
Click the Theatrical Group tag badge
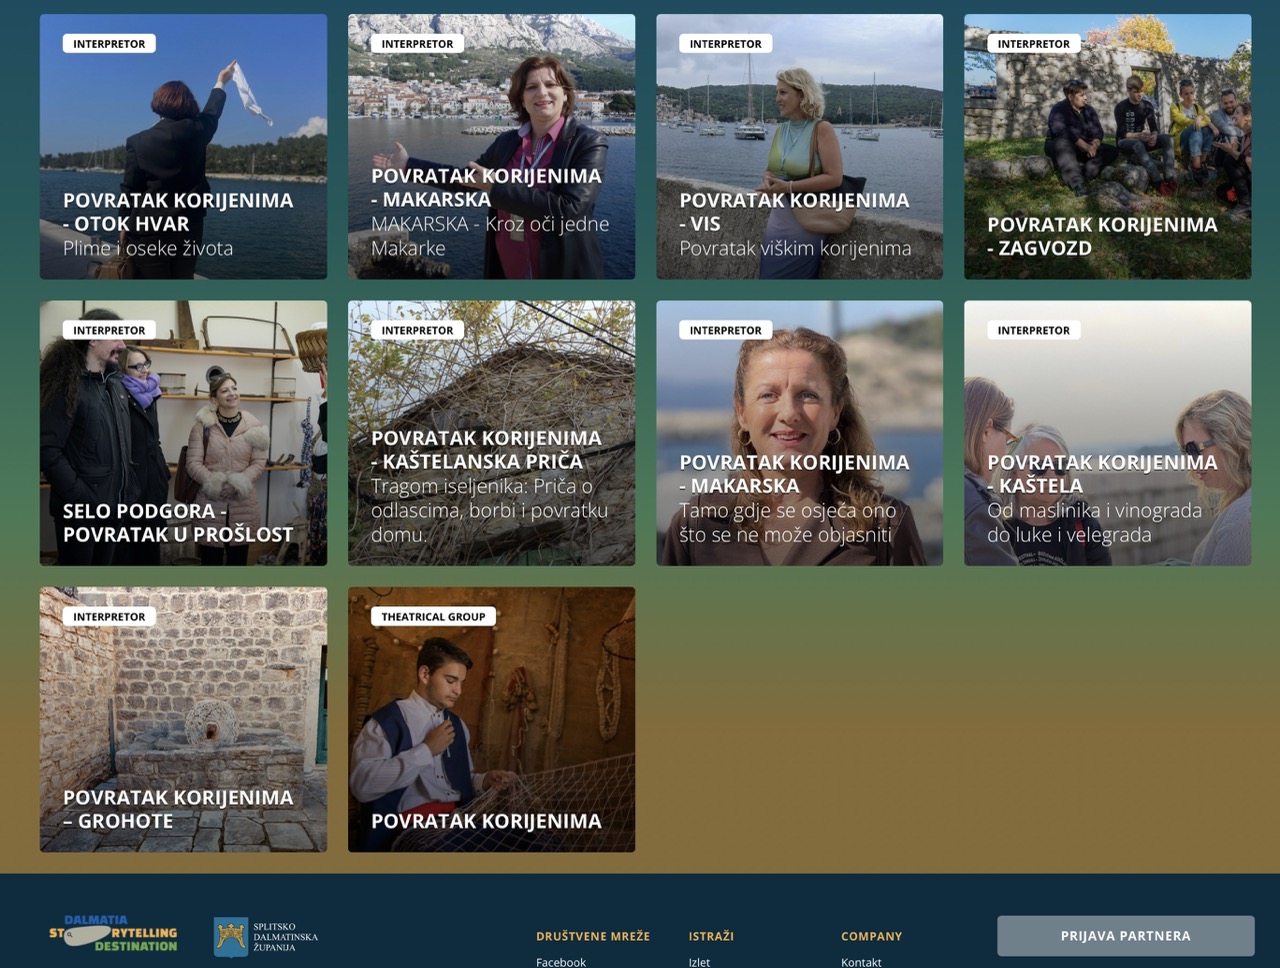click(x=433, y=617)
